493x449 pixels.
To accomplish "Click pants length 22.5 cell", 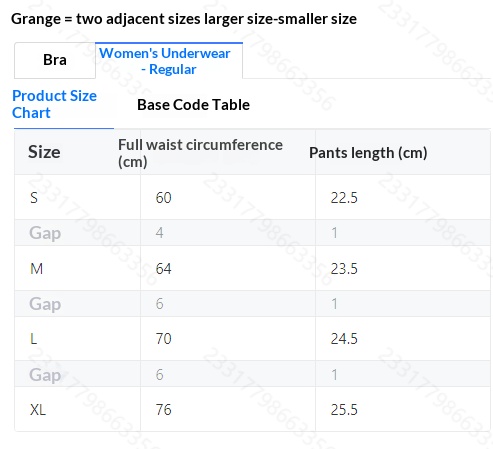I will [344, 198].
